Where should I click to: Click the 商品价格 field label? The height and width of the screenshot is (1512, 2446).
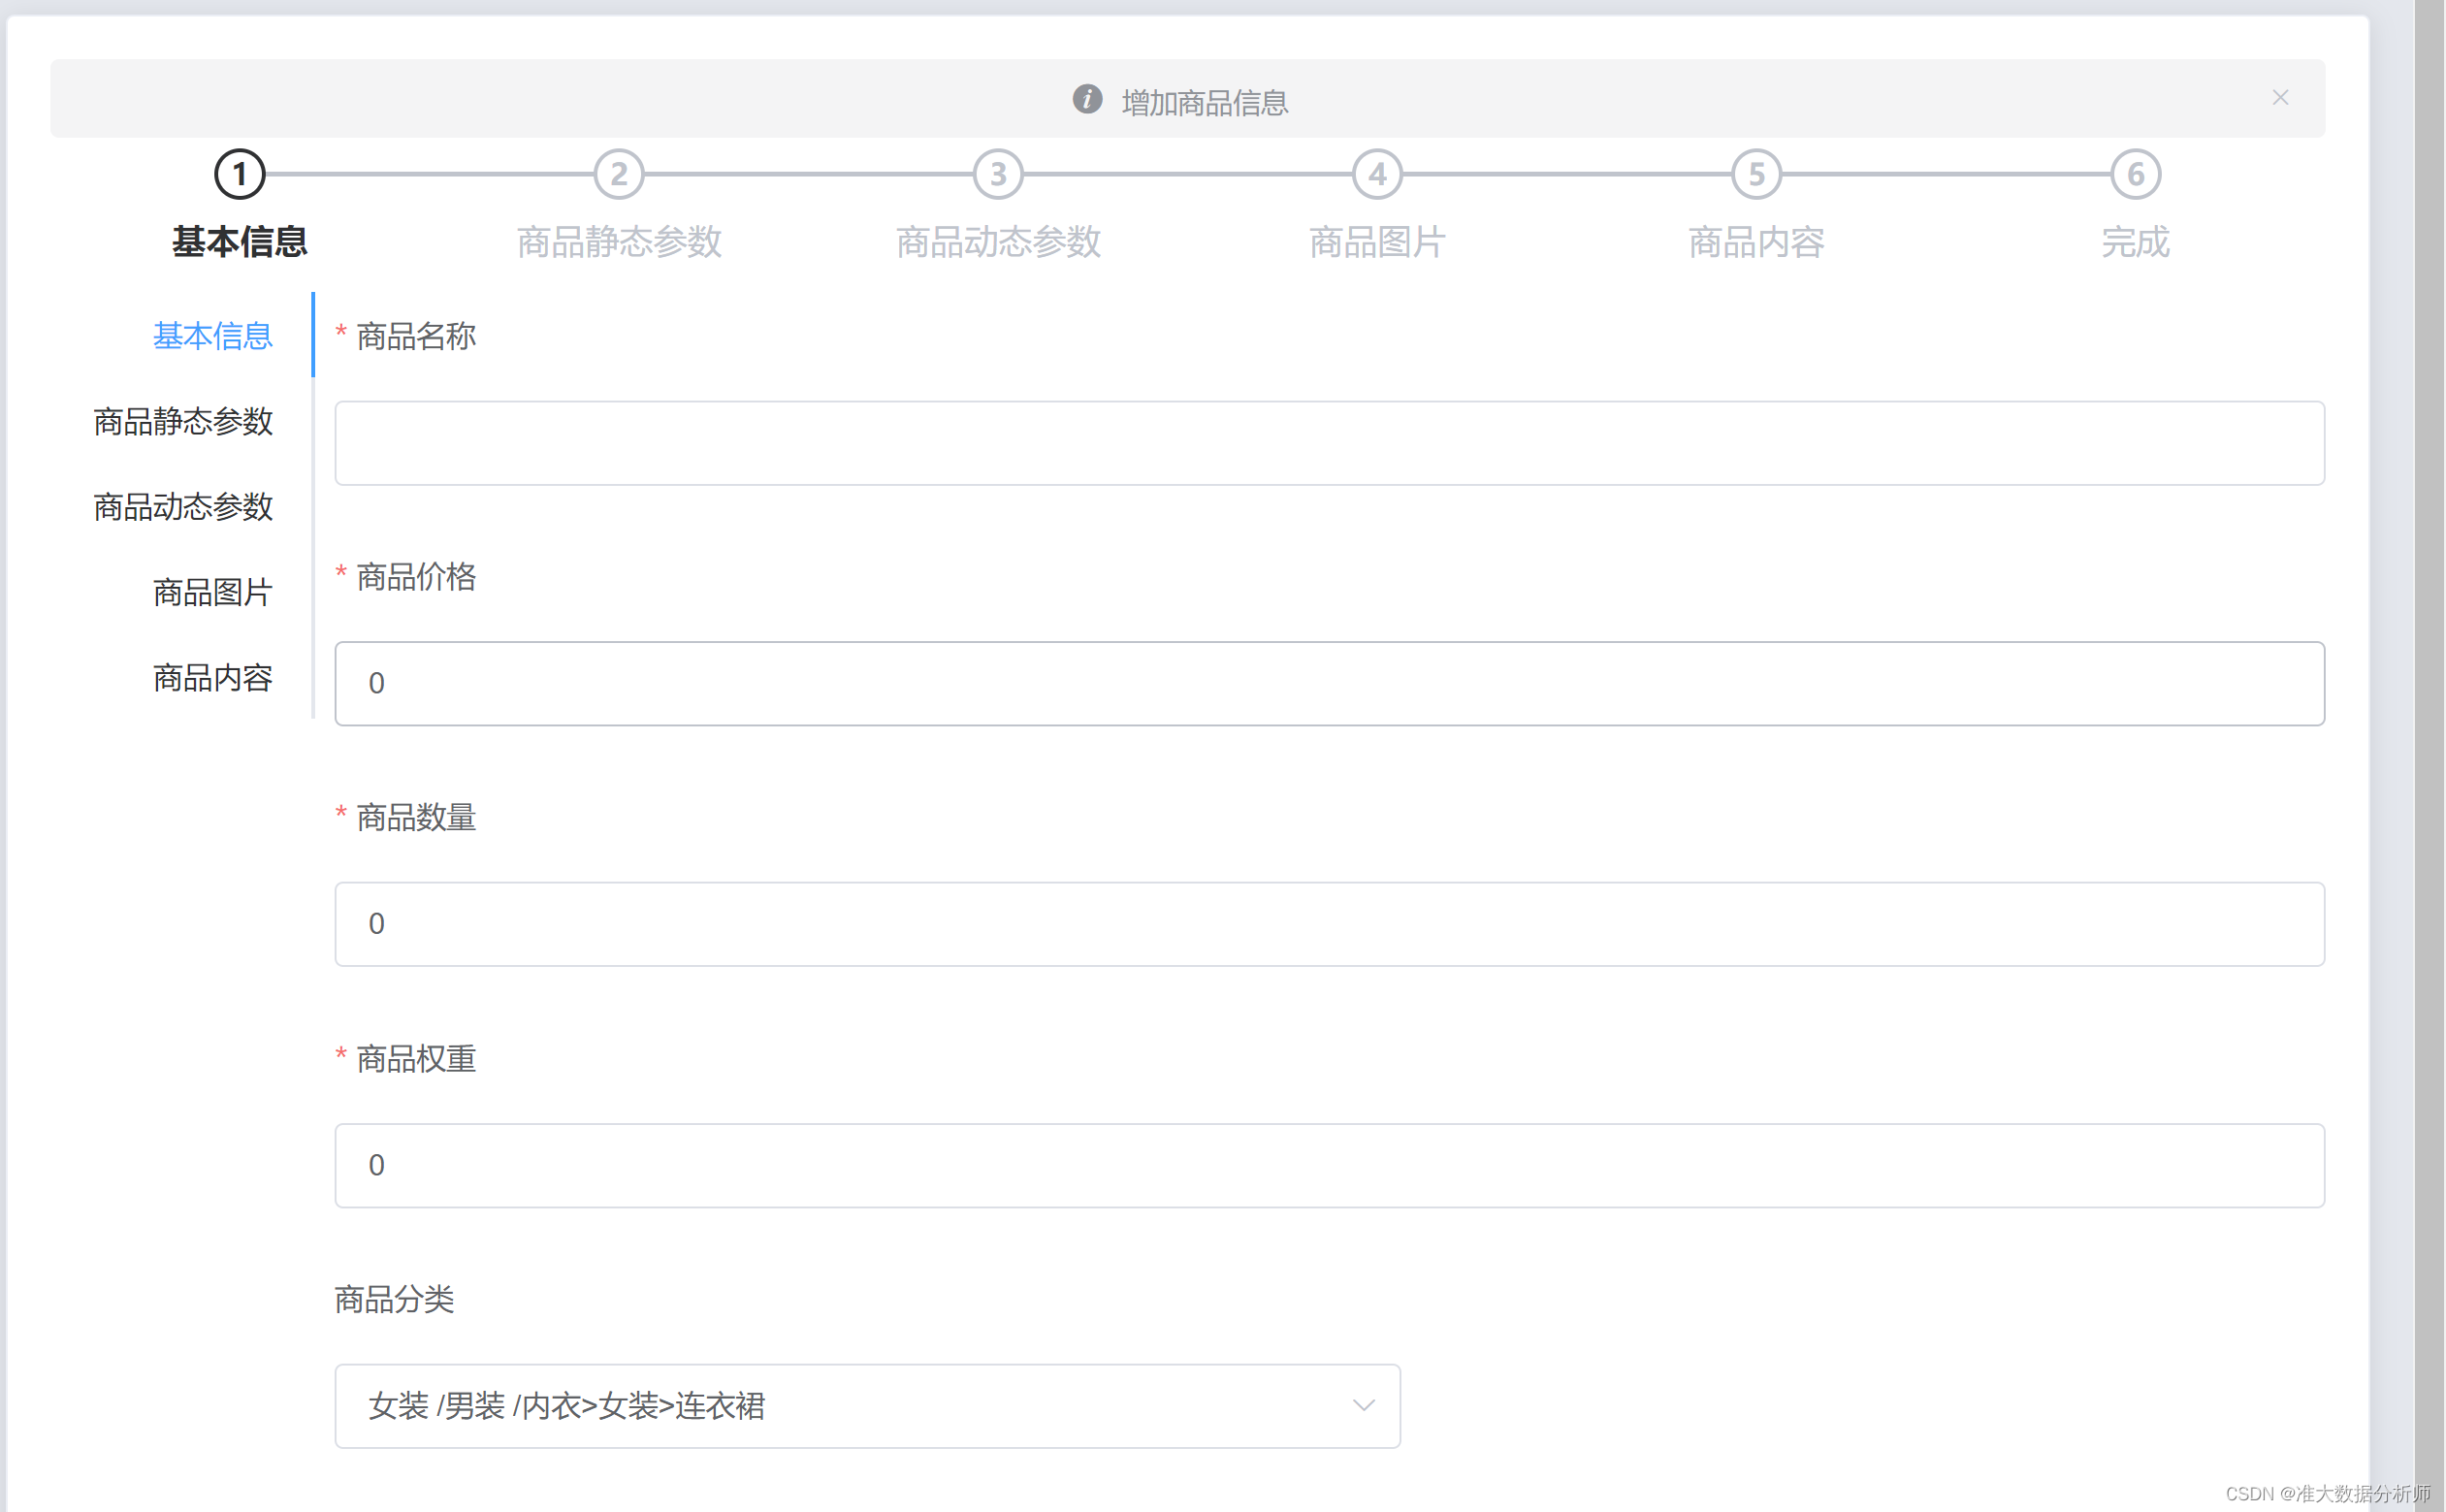pos(416,577)
